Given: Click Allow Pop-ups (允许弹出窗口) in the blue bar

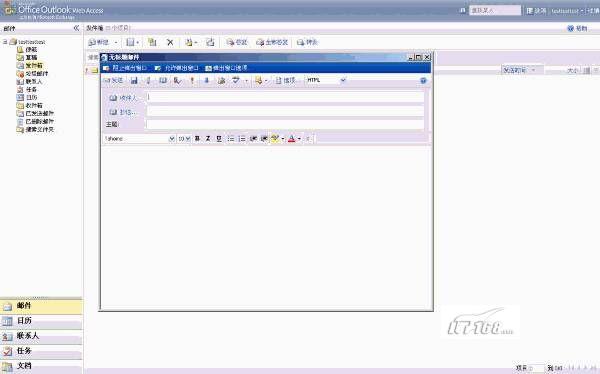Looking at the screenshot, I should (177, 68).
